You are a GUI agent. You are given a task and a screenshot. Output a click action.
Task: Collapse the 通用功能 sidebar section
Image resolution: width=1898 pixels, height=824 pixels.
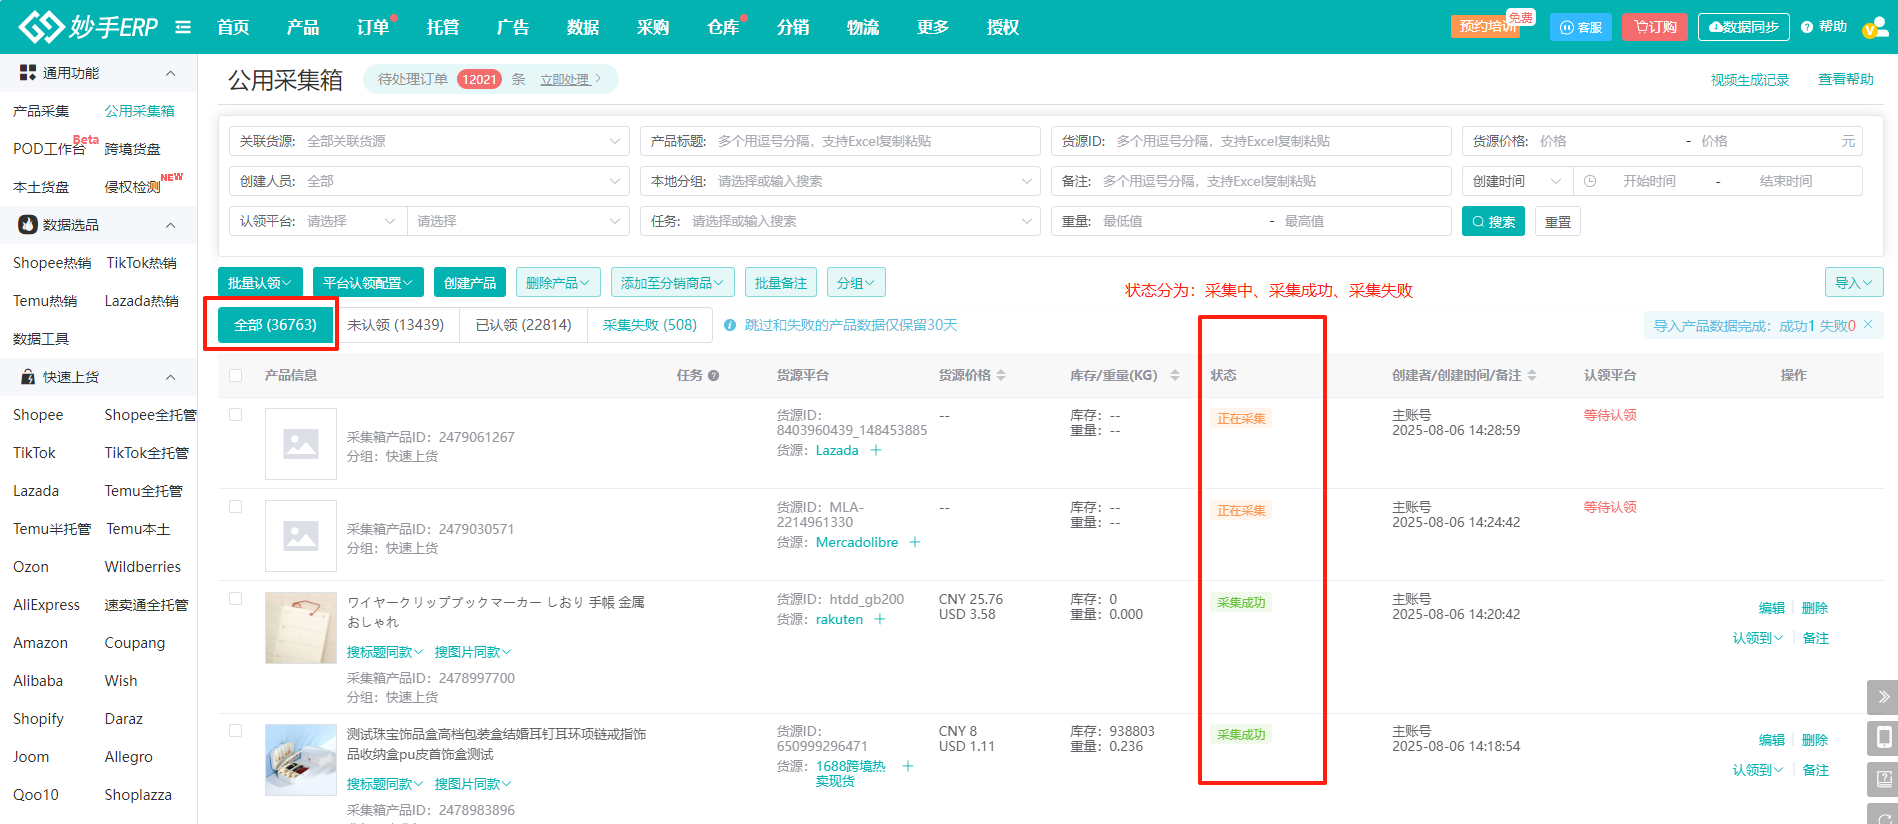point(170,73)
